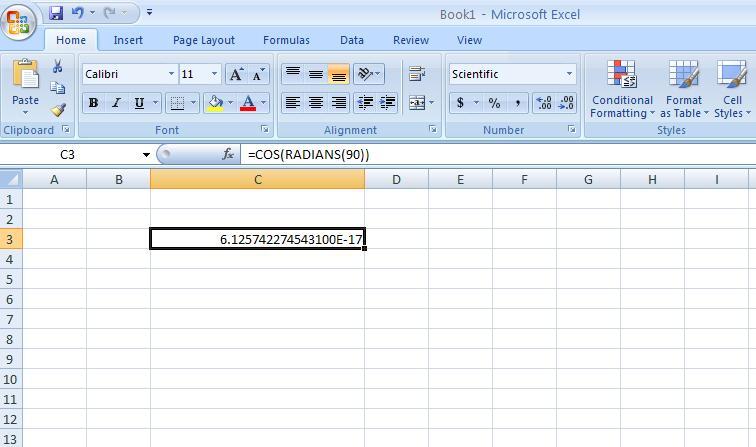
Task: Apply comma style
Action: 517,103
